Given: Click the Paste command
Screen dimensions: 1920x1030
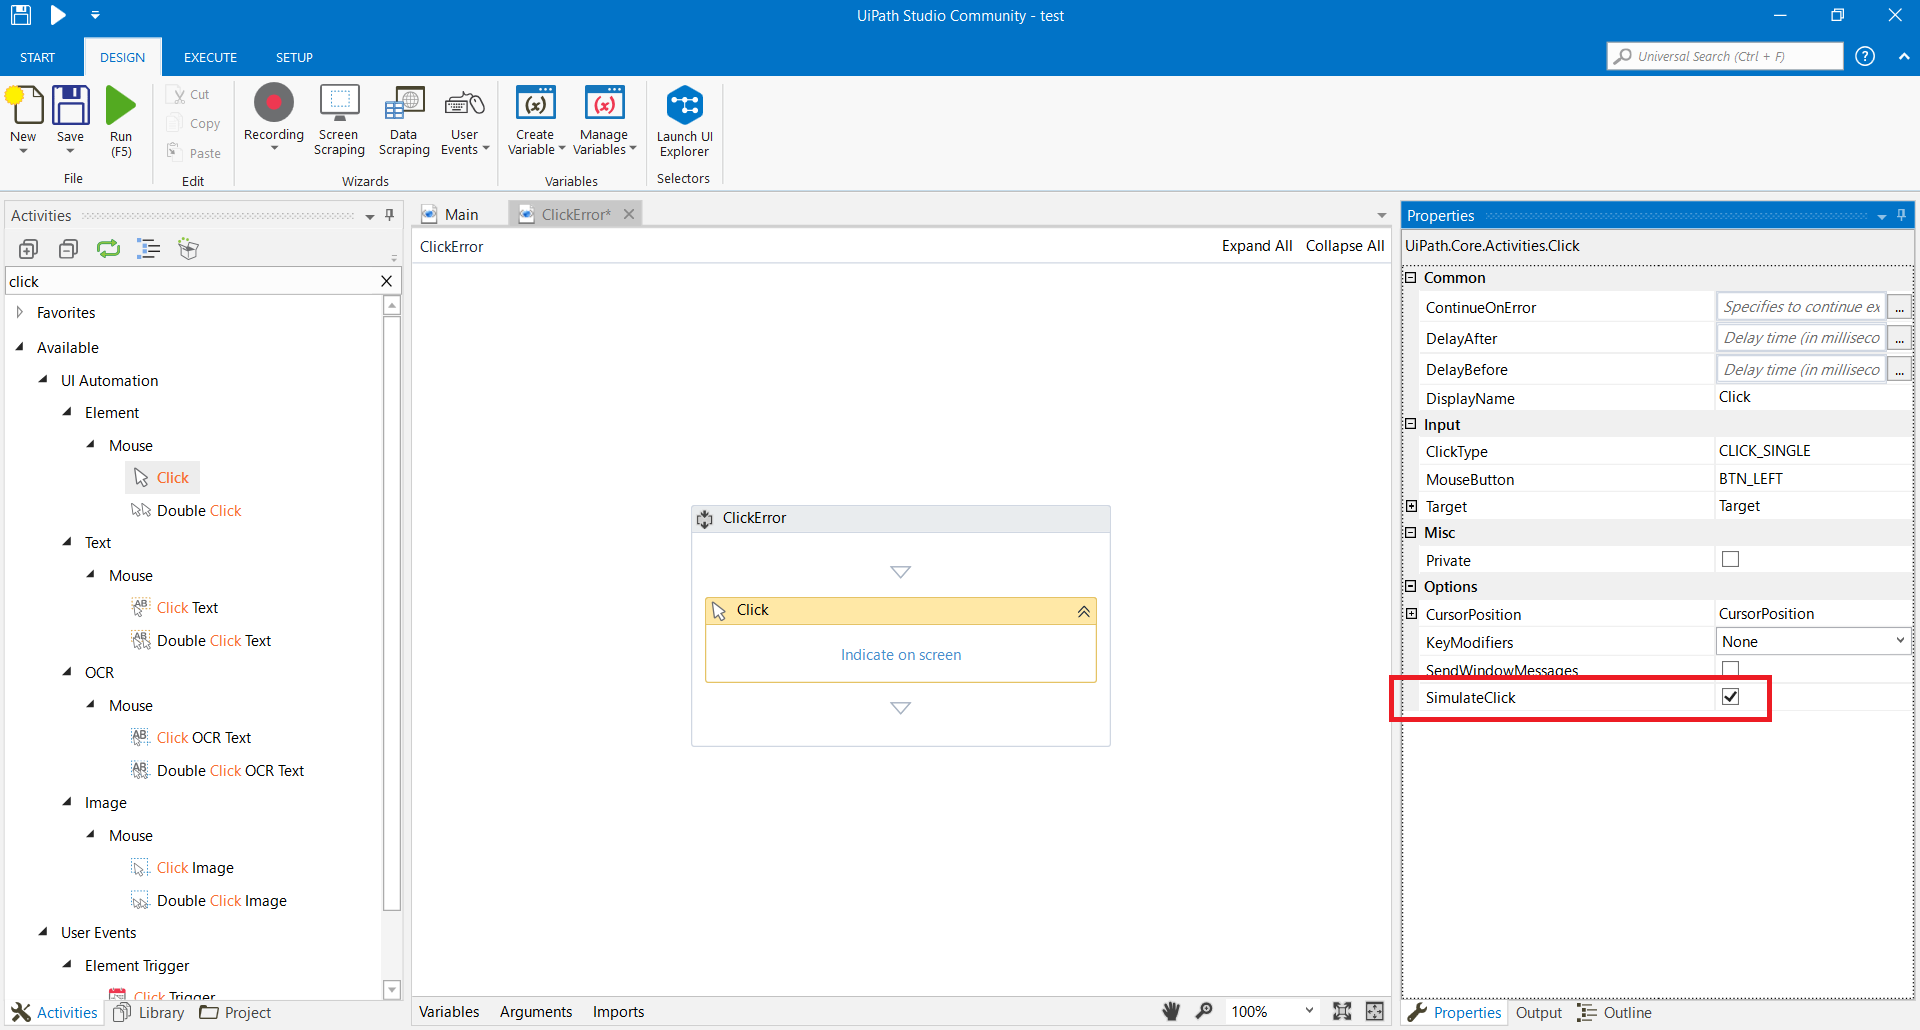Looking at the screenshot, I should [193, 153].
